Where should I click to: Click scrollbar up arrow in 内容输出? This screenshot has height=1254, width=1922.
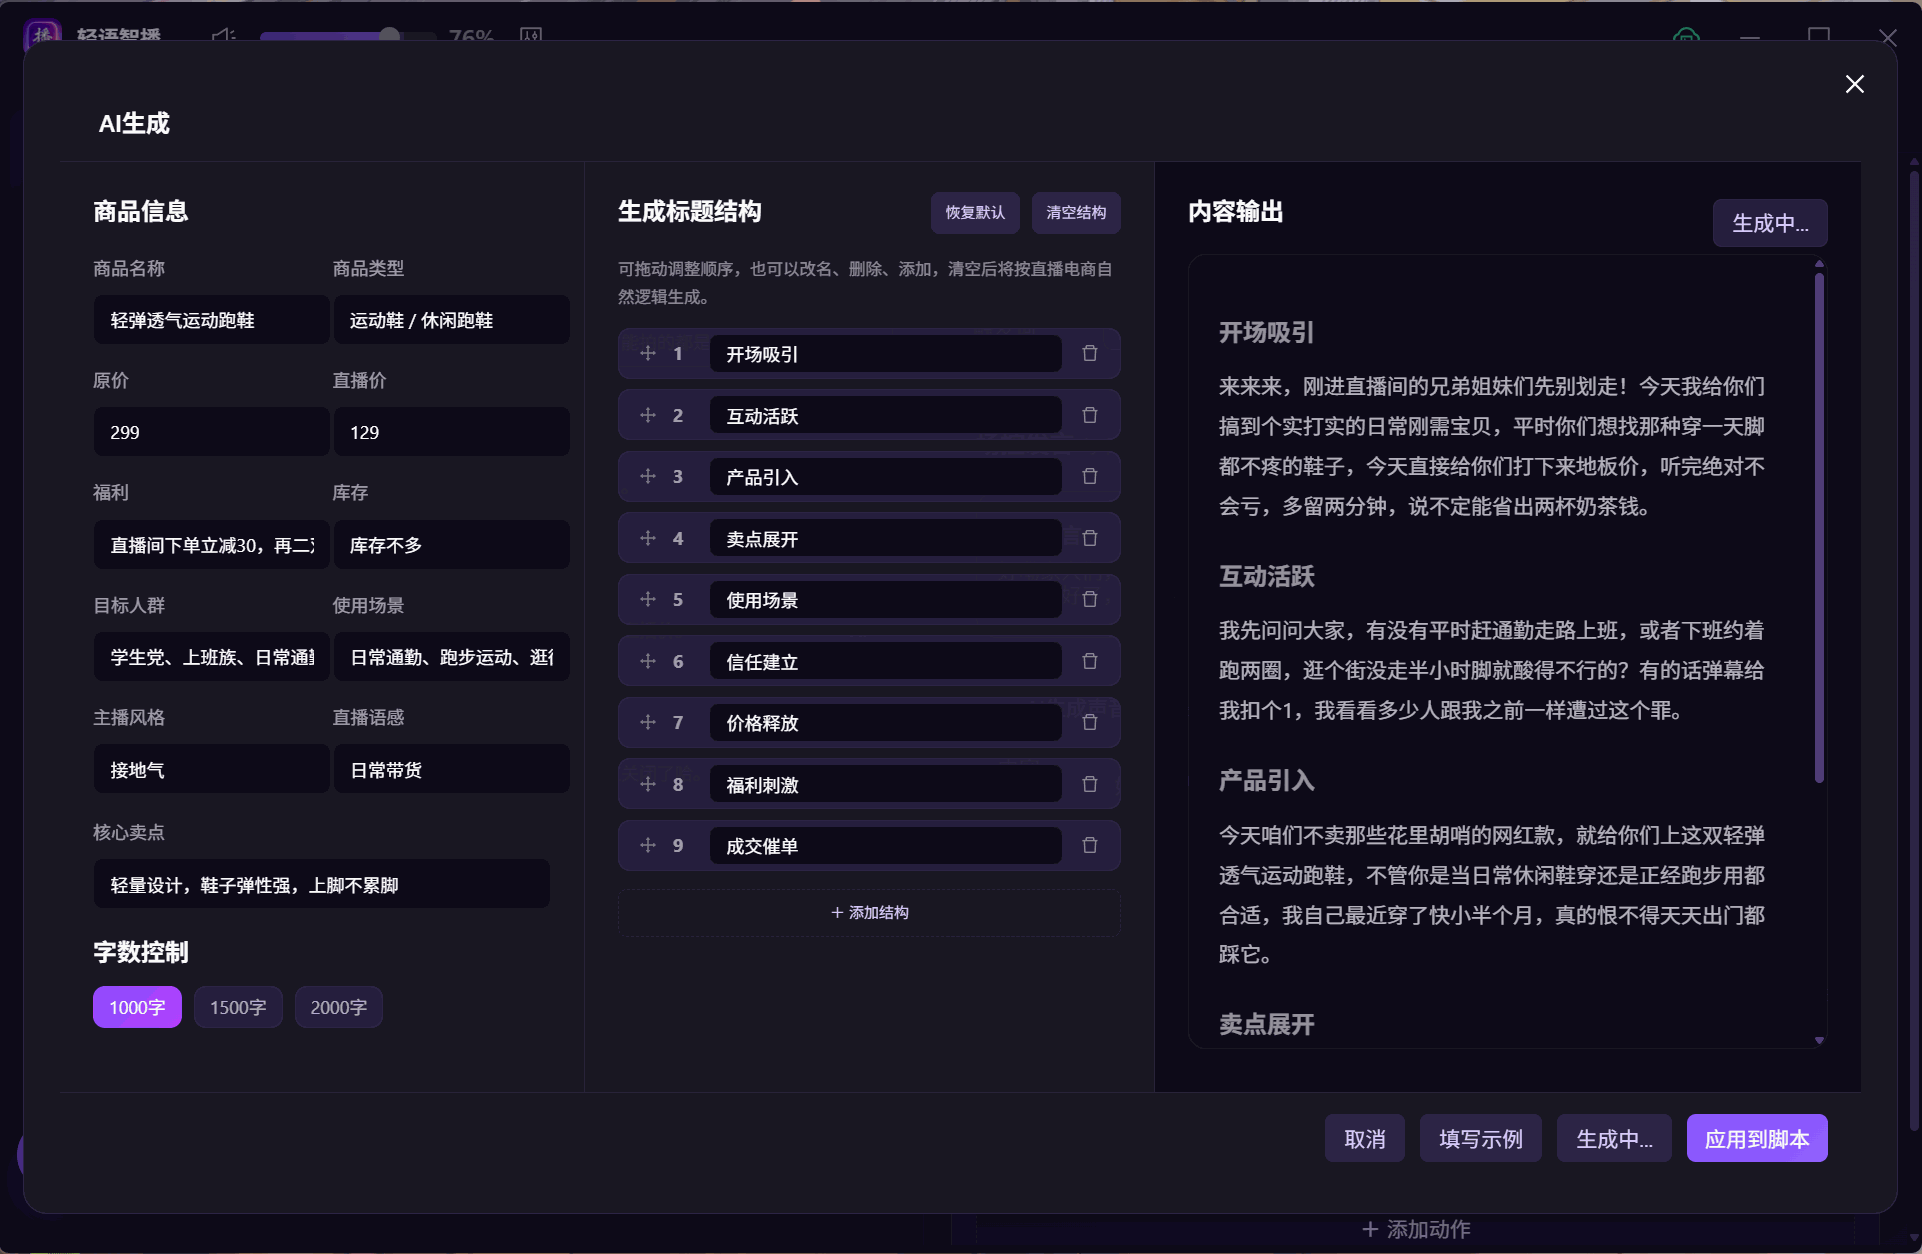pyautogui.click(x=1819, y=264)
